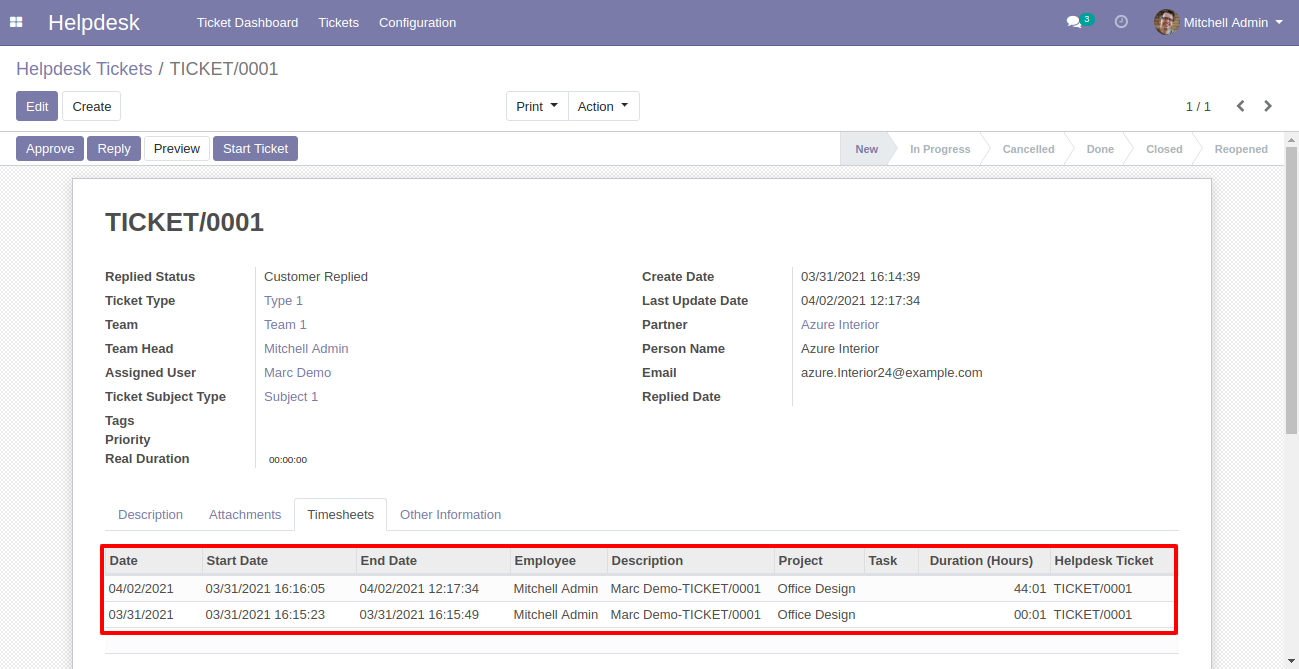The height and width of the screenshot is (669, 1299).
Task: Expand the Print dropdown
Action: point(537,106)
